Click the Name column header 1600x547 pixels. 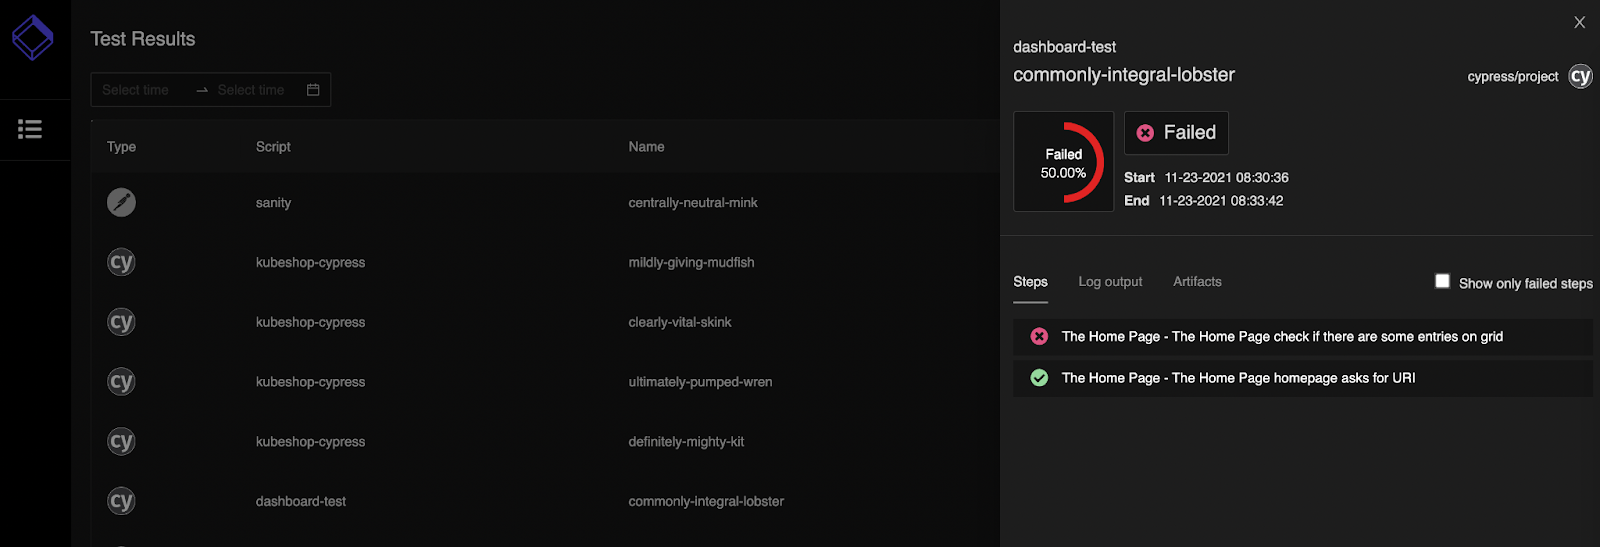646,147
